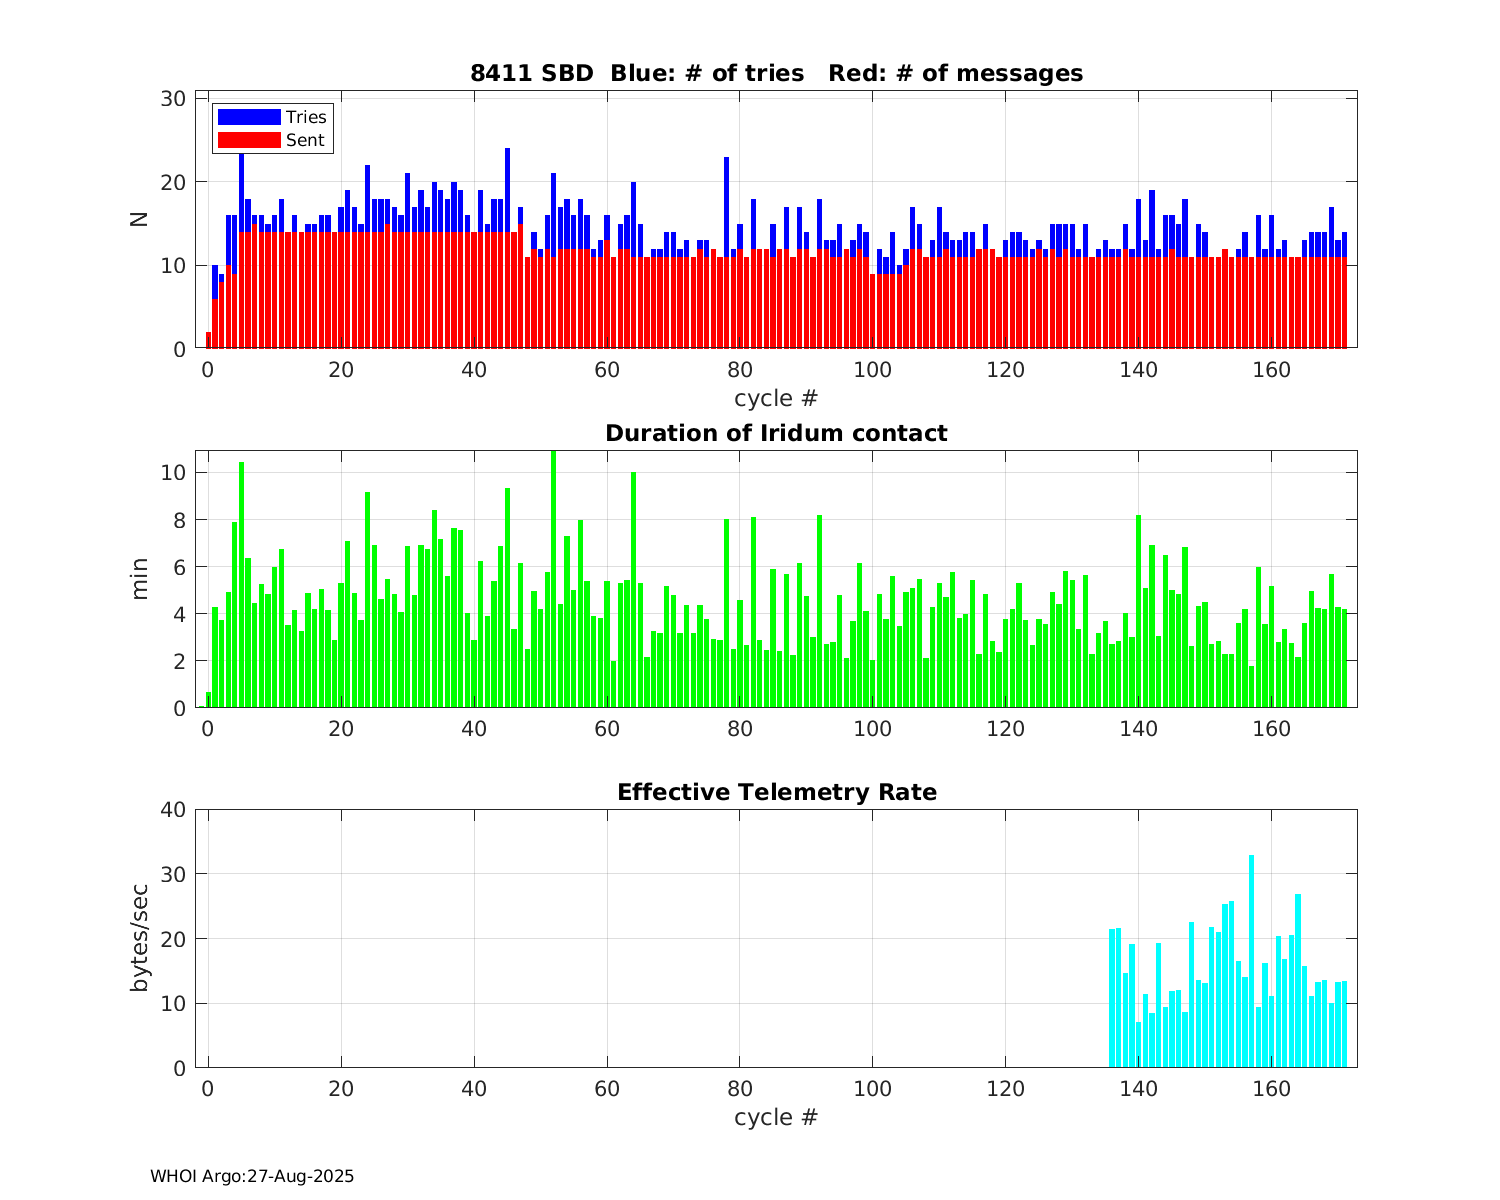Viewport: 1500px width, 1200px height.
Task: Select the 'bytes/sec' y-axis label
Action: [x=140, y=938]
